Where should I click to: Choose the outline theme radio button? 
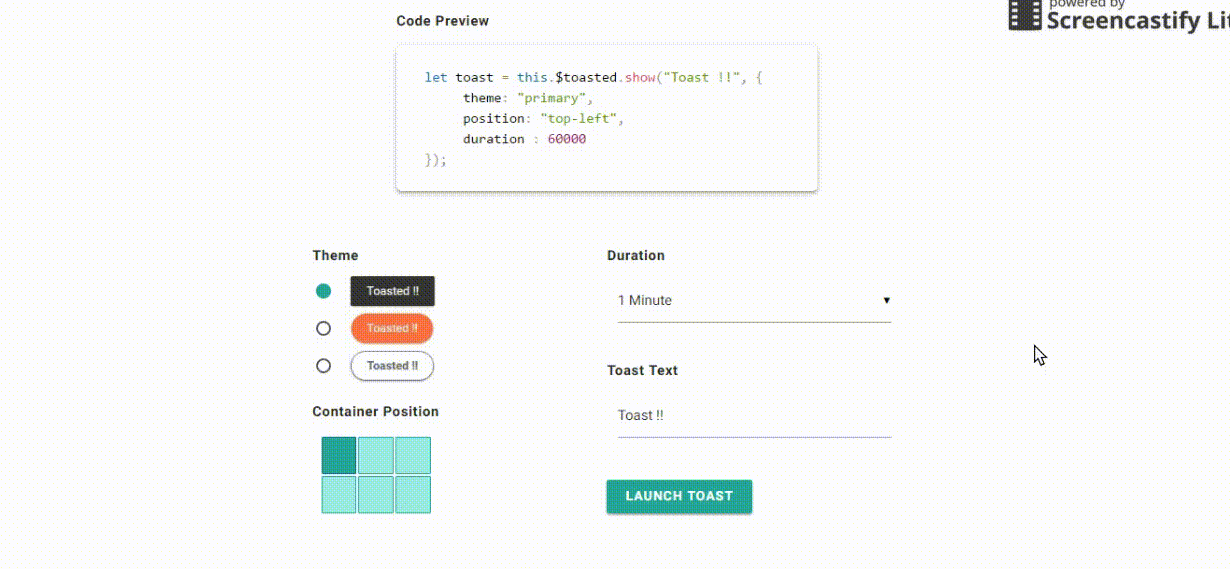point(323,366)
